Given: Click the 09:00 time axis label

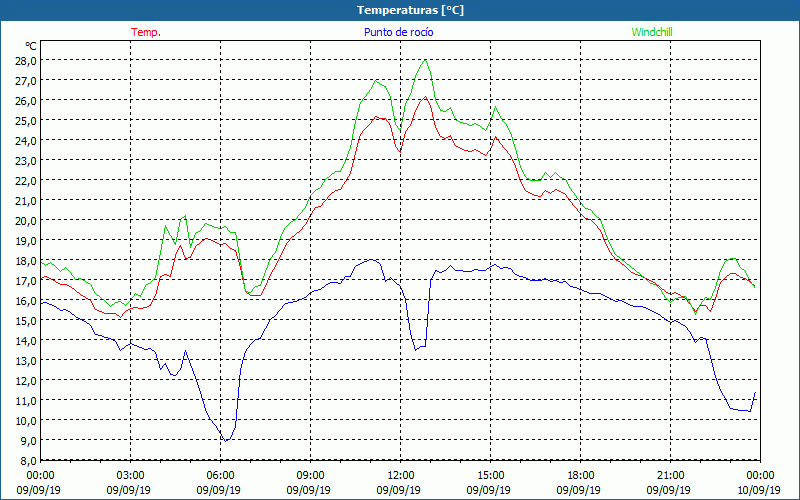Looking at the screenshot, I should click(x=310, y=475).
